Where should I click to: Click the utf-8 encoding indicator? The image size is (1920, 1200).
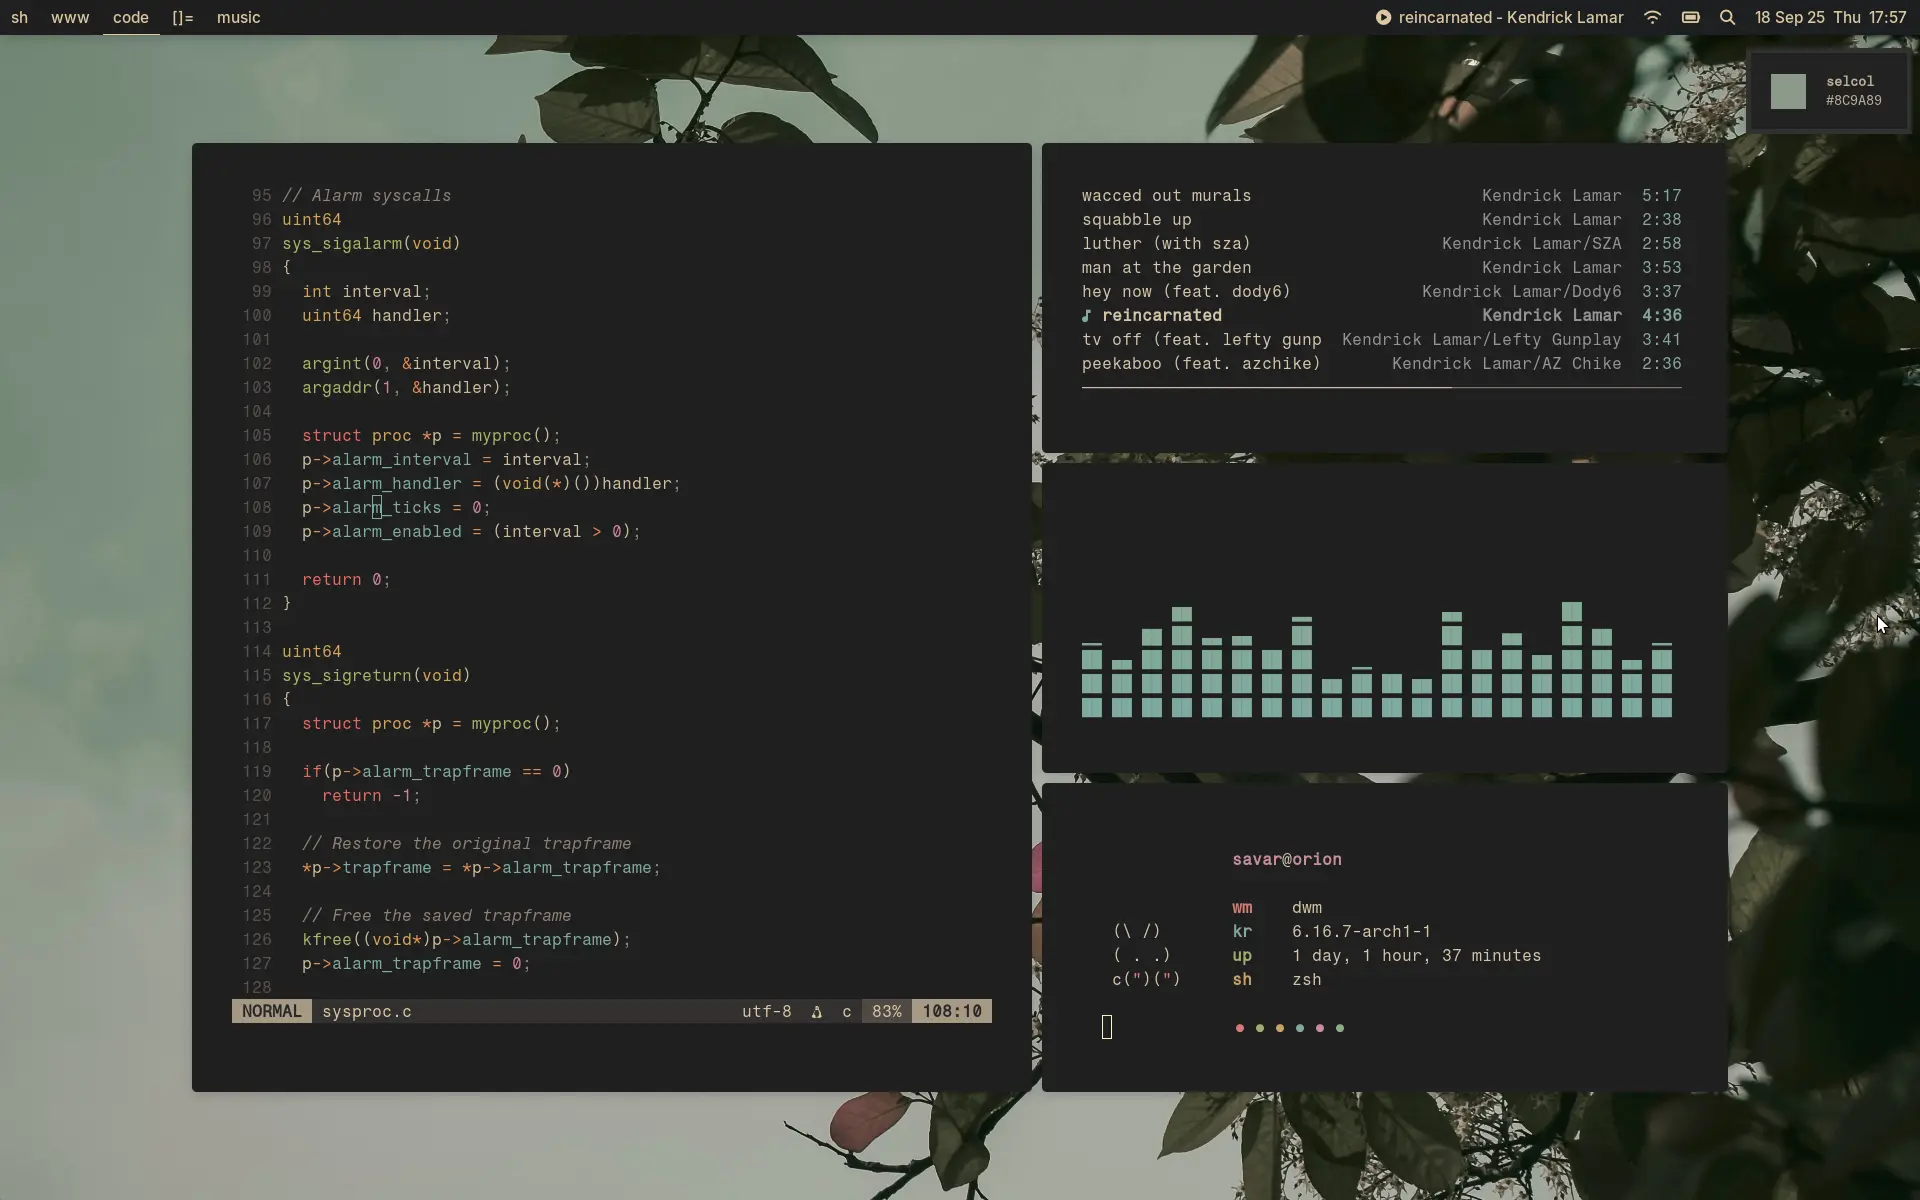click(x=765, y=1011)
